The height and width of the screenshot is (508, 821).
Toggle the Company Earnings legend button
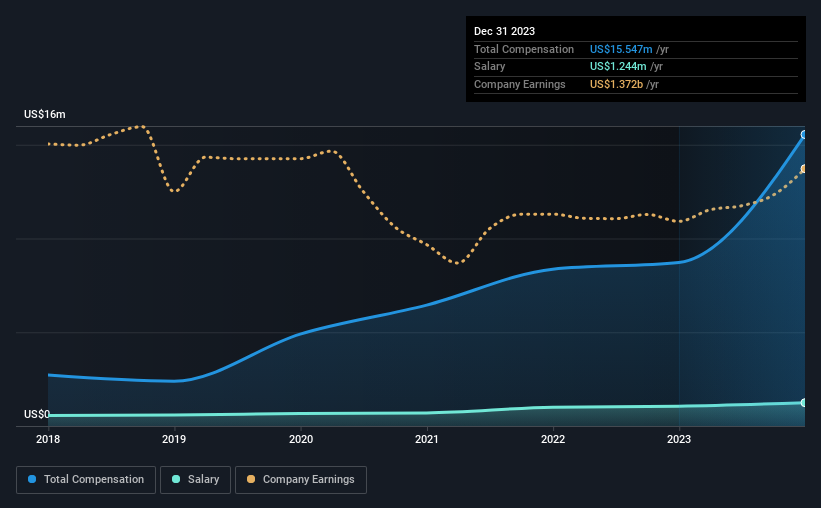[x=301, y=480]
